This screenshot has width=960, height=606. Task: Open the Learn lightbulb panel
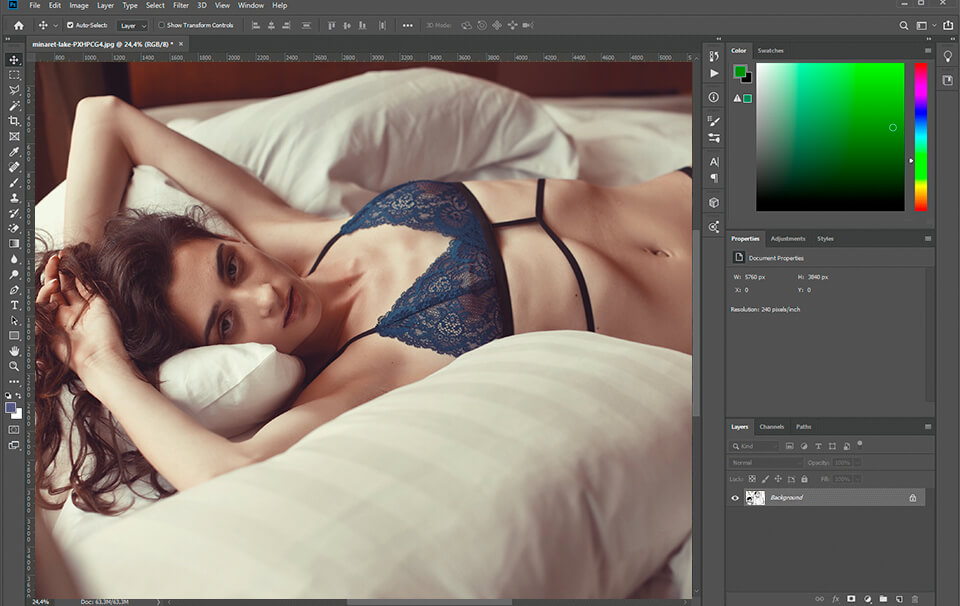pyautogui.click(x=948, y=56)
